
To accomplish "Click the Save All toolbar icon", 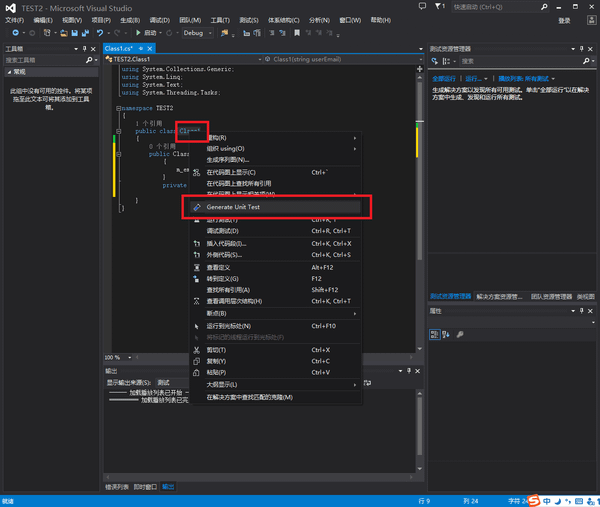I will click(85, 33).
